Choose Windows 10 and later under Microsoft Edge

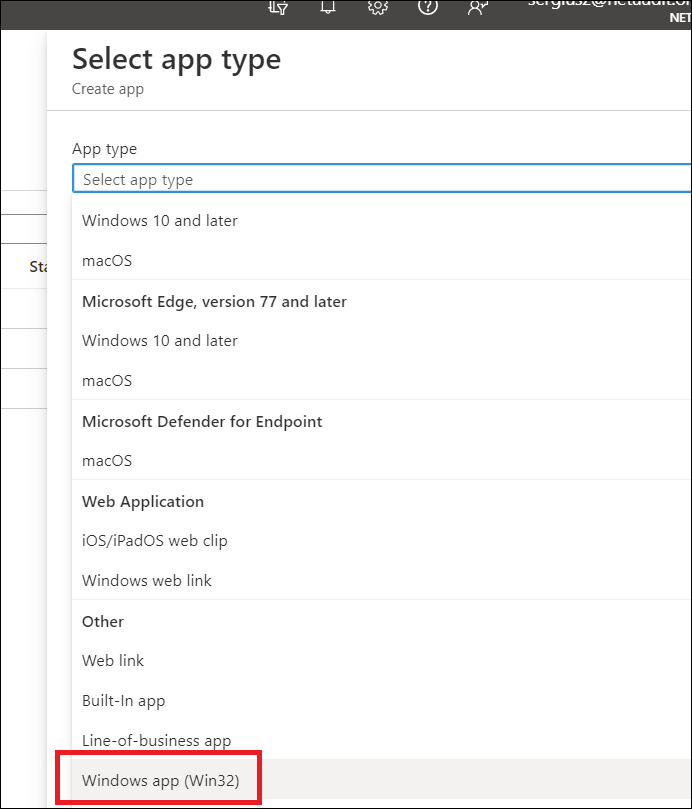tap(160, 340)
